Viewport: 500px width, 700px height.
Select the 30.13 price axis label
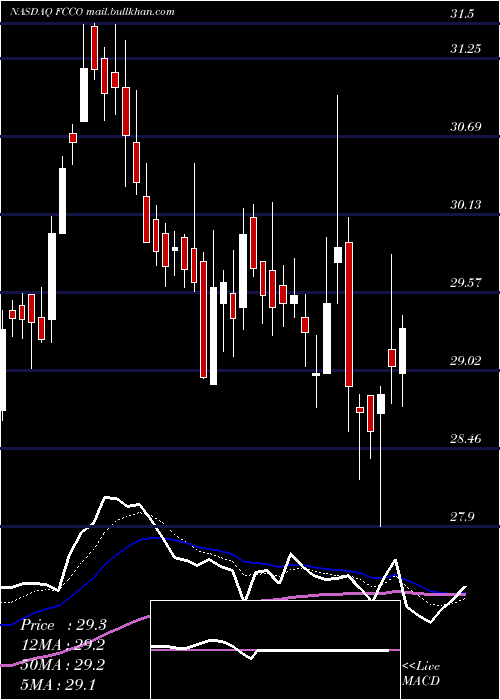click(x=466, y=205)
